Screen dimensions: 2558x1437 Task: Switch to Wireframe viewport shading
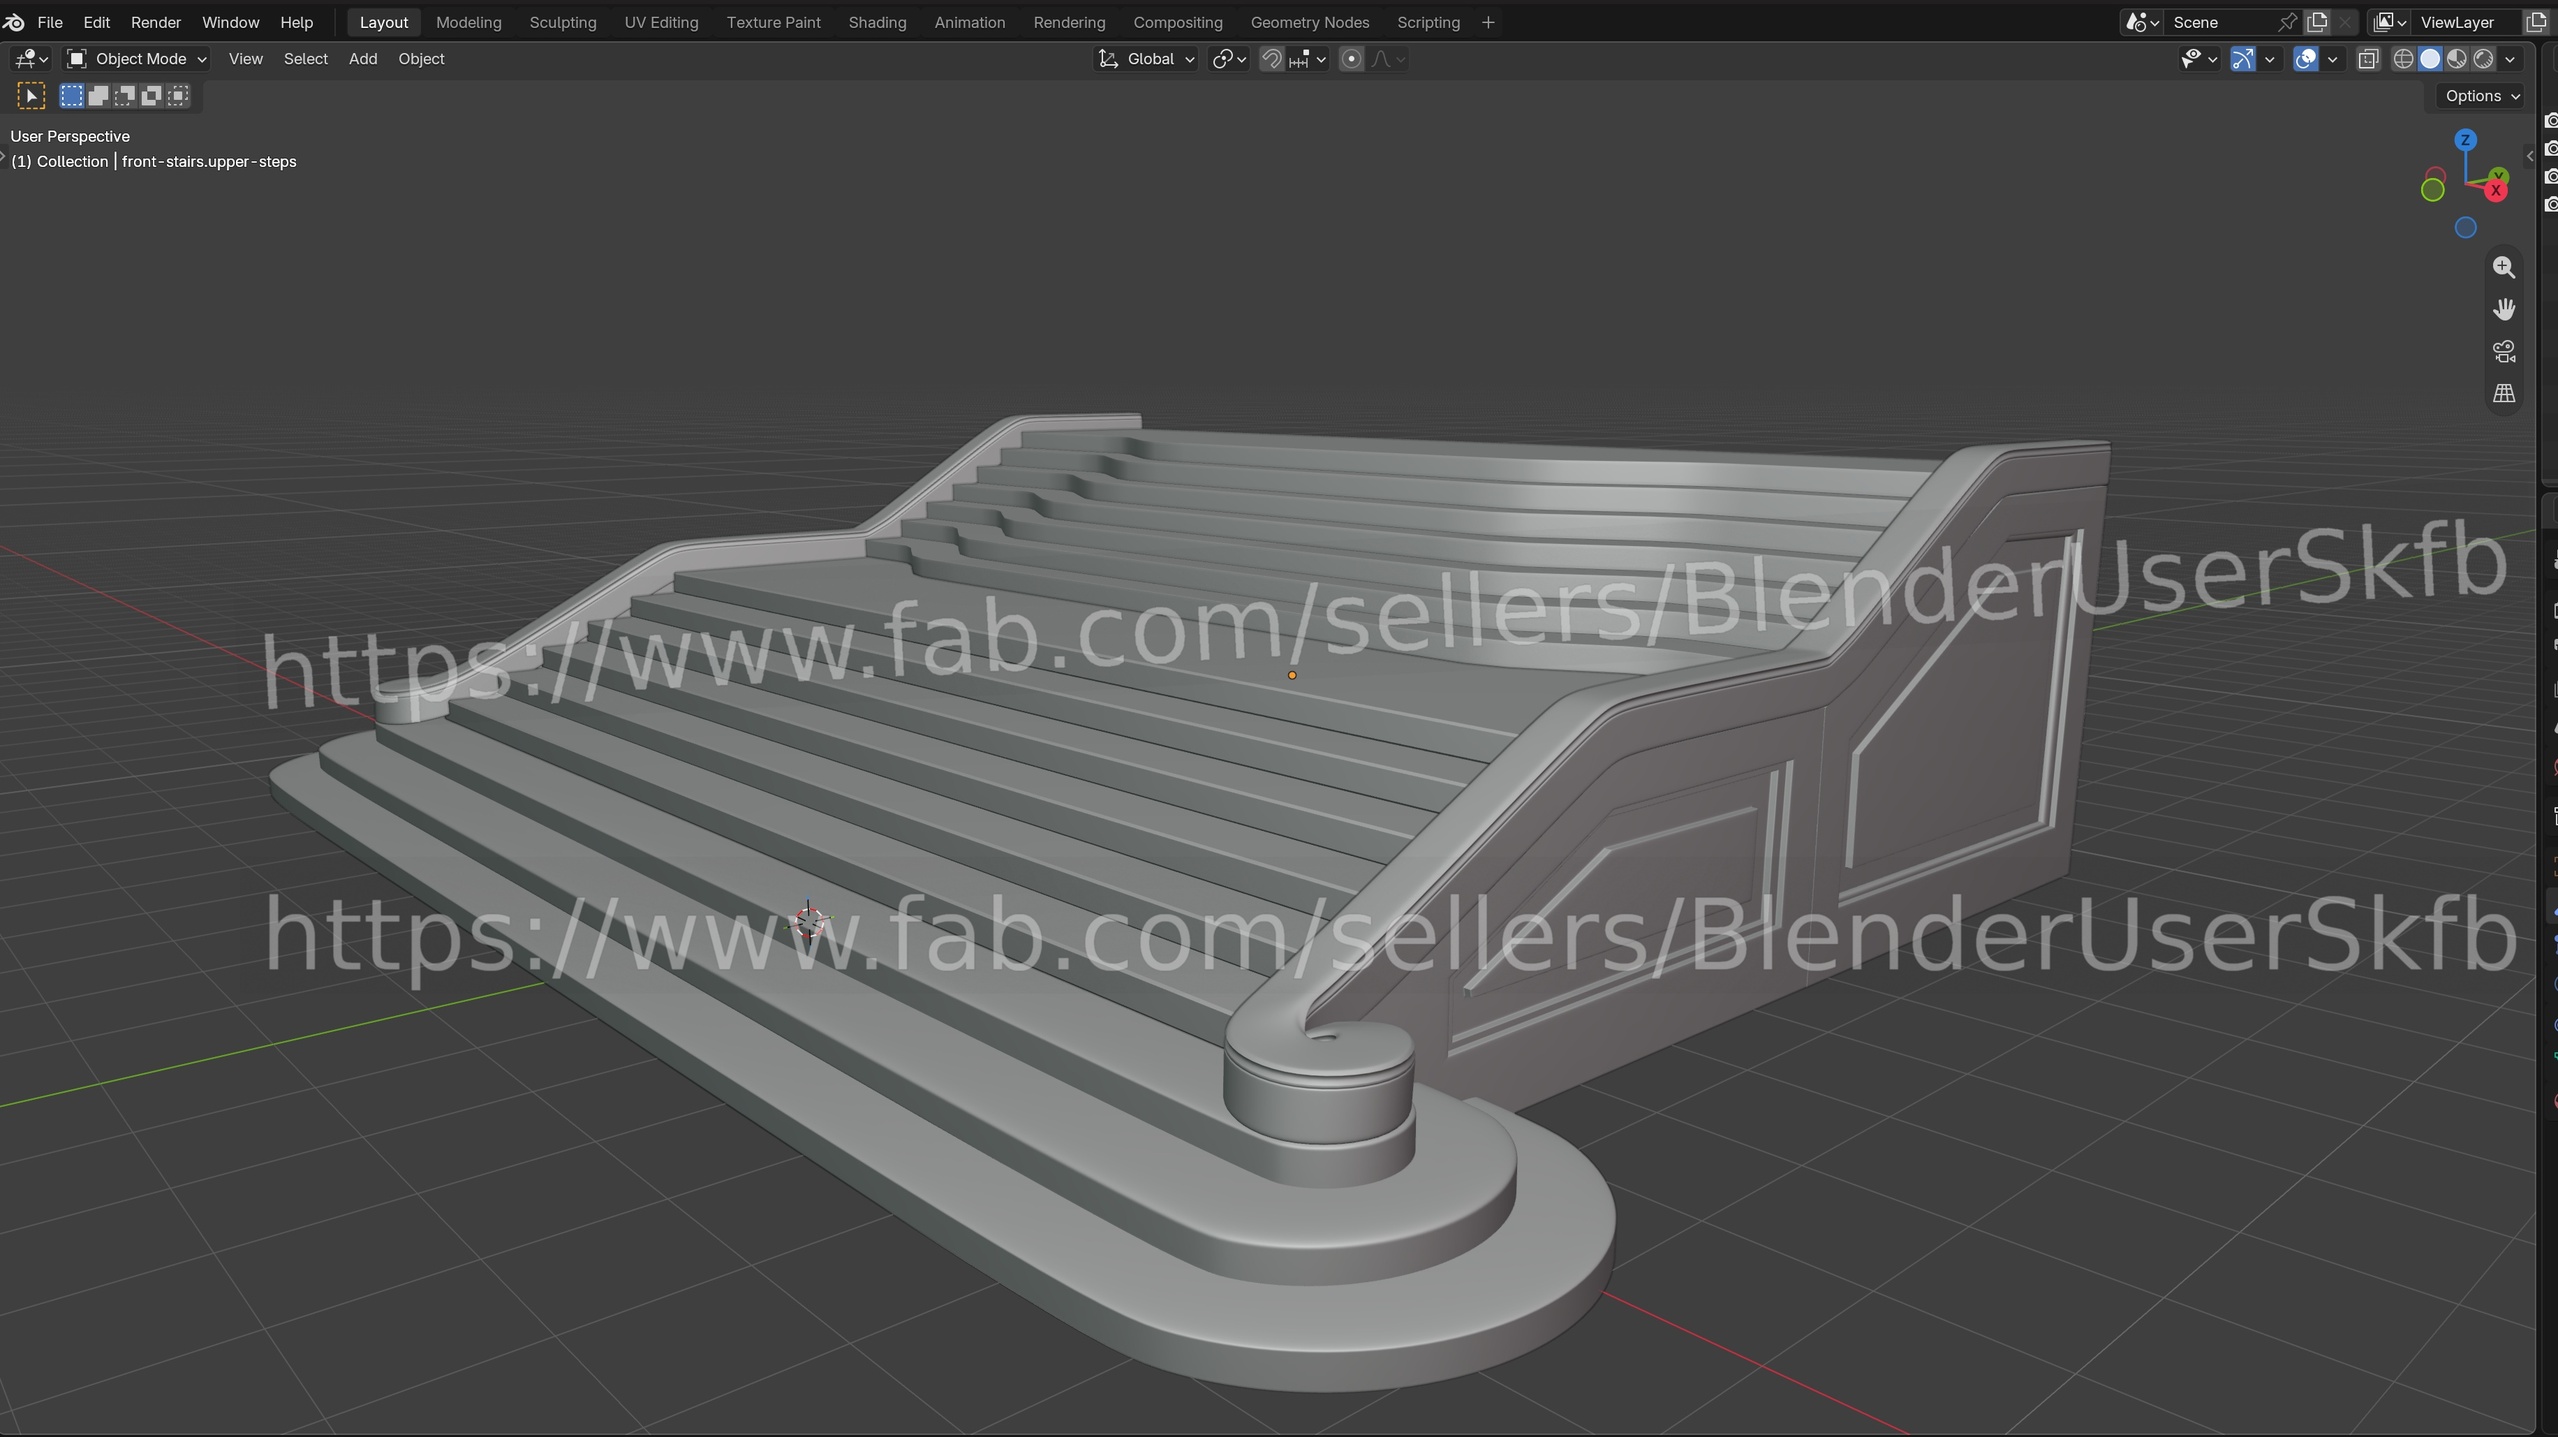click(2404, 59)
